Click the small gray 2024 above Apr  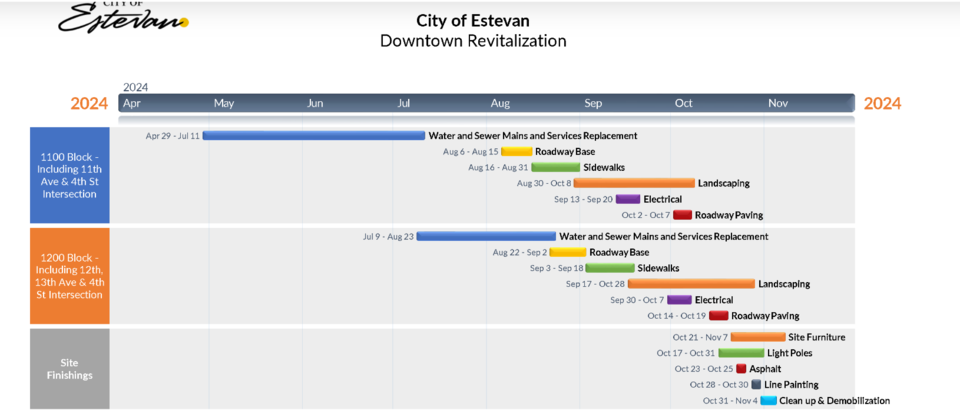135,88
